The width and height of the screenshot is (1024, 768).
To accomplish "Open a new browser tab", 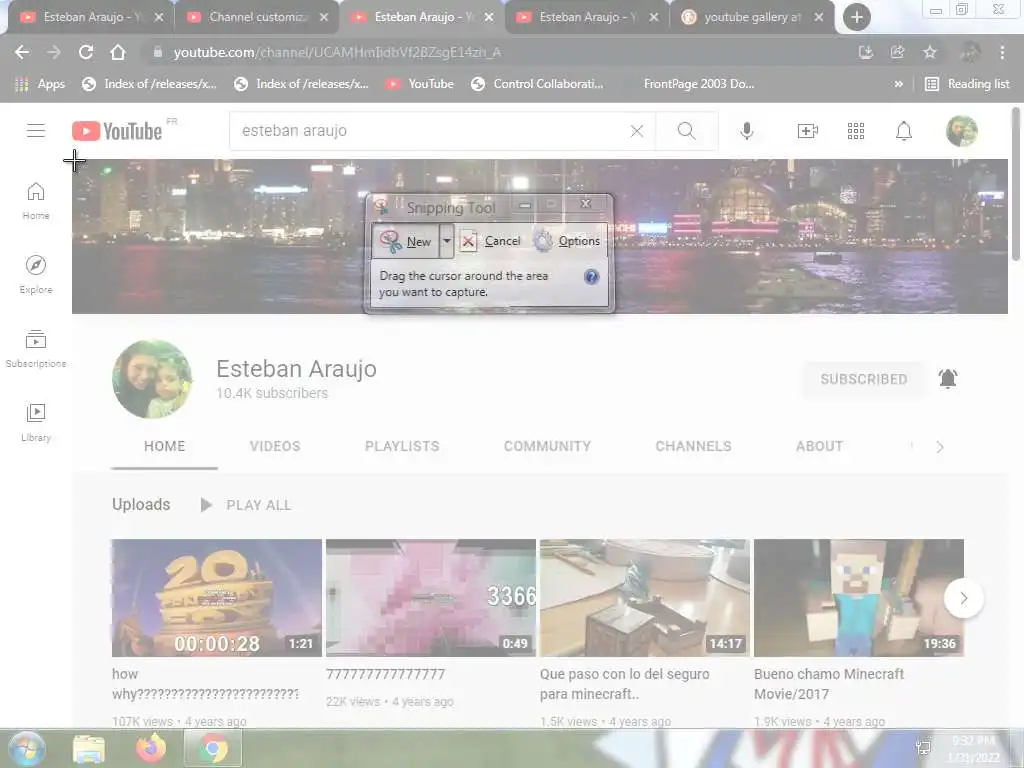I will (x=856, y=17).
